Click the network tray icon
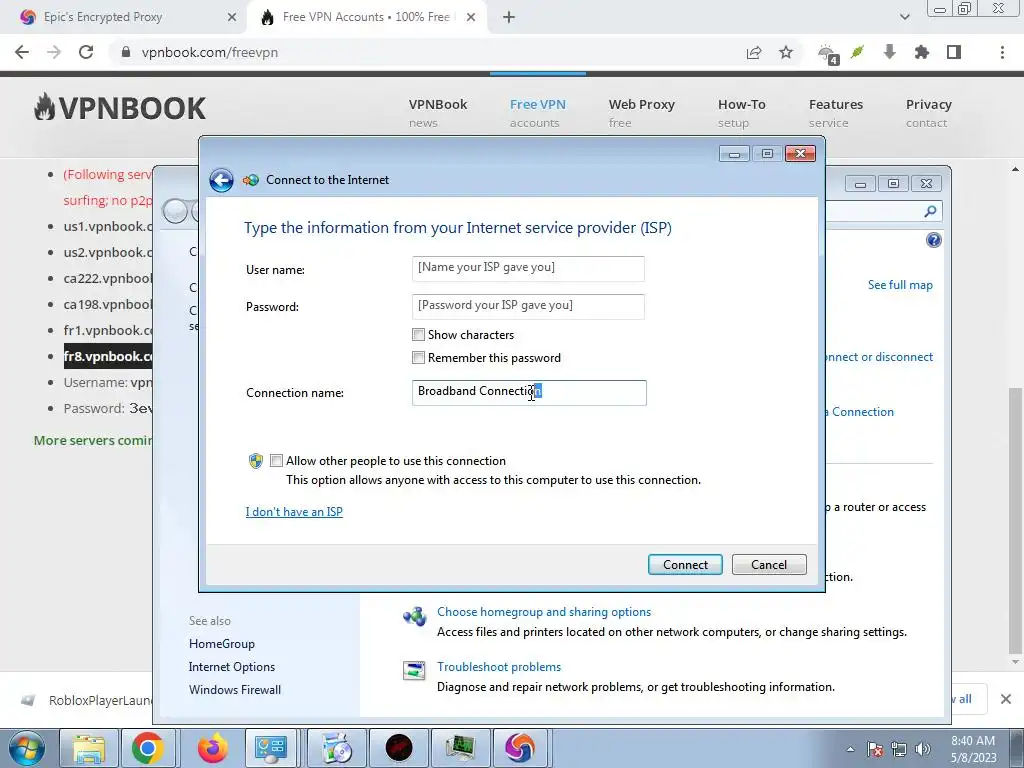The height and width of the screenshot is (768, 1024). (899, 750)
